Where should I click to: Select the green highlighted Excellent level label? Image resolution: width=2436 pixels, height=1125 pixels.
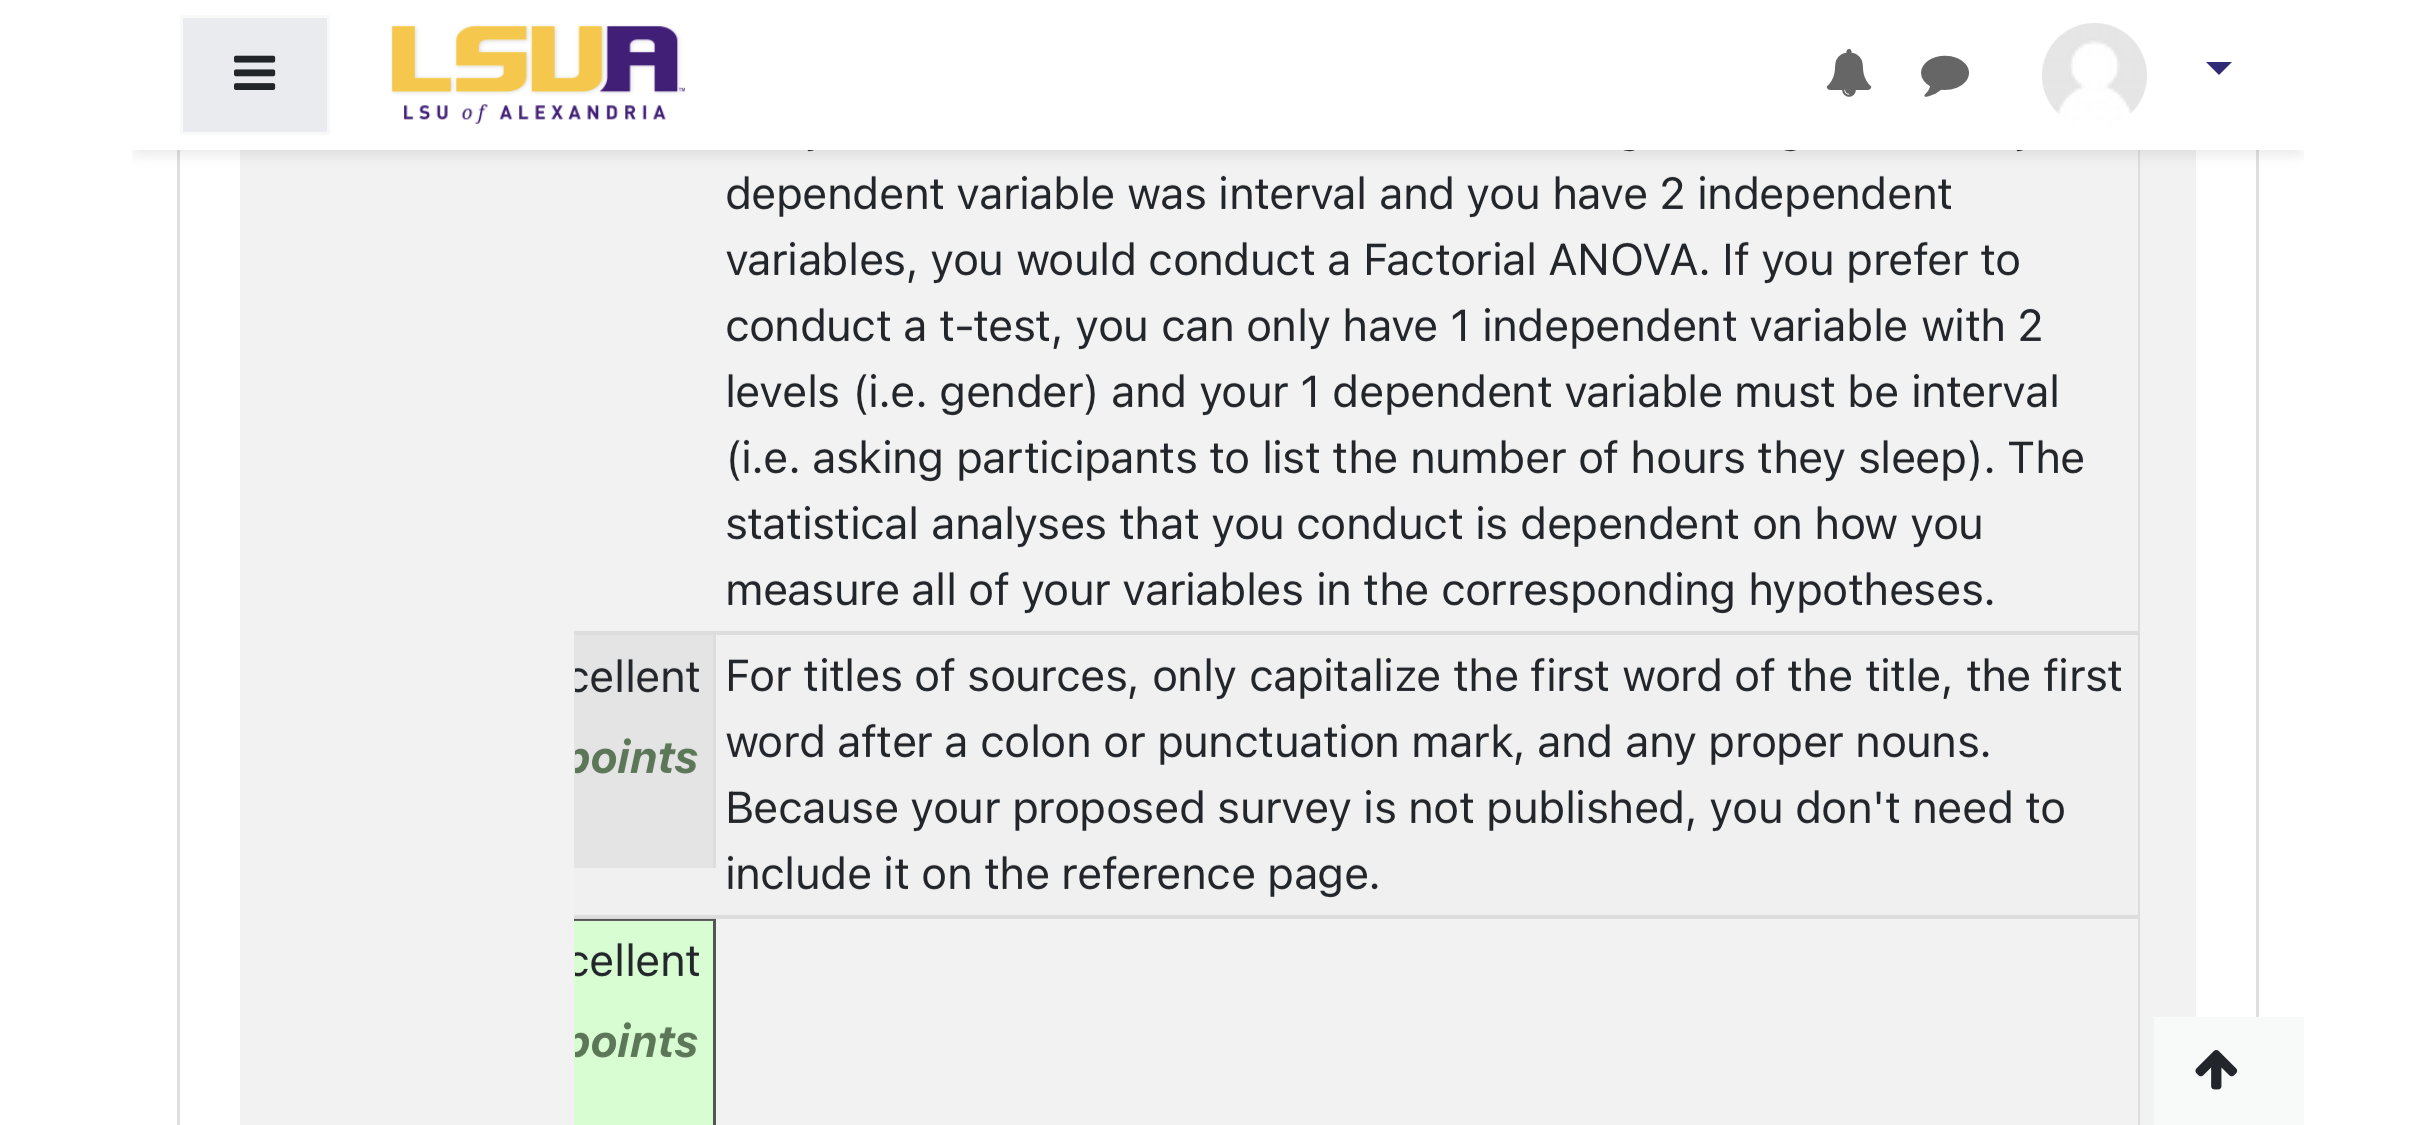[637, 961]
